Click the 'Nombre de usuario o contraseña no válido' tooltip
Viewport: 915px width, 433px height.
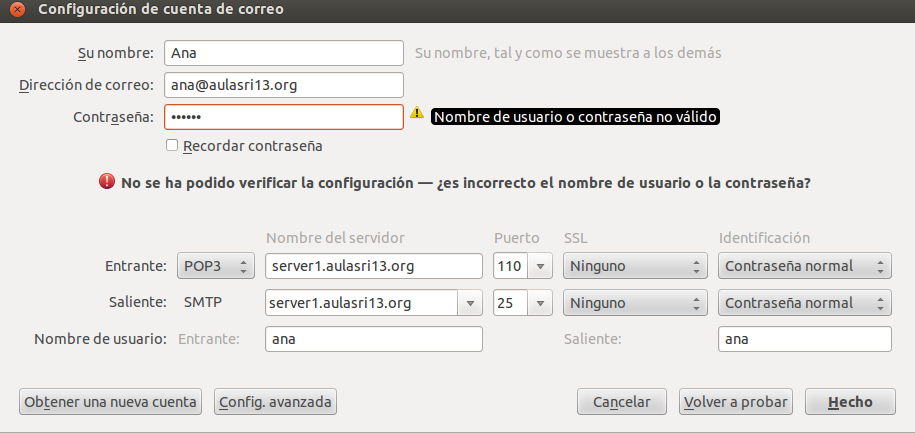[575, 117]
